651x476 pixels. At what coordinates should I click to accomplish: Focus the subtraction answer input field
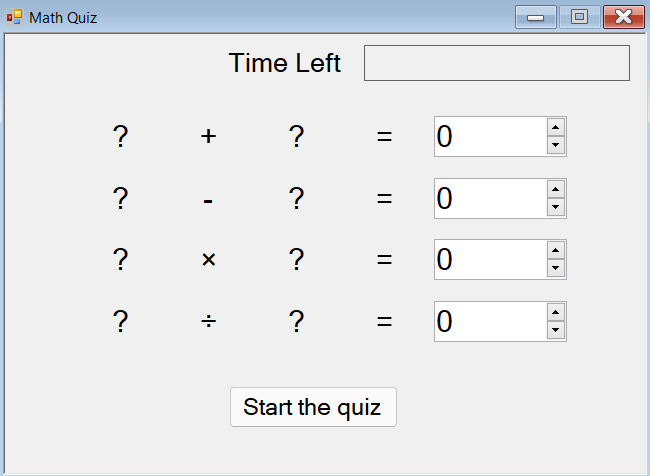(490, 199)
